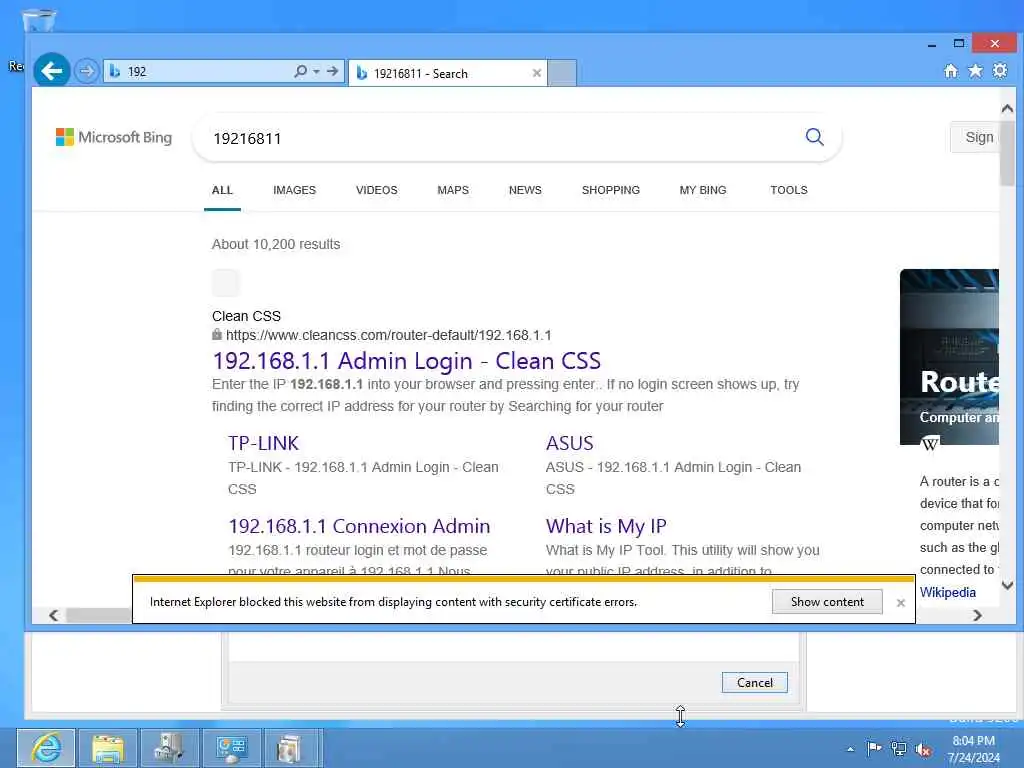Open the MY BING tab

point(703,190)
